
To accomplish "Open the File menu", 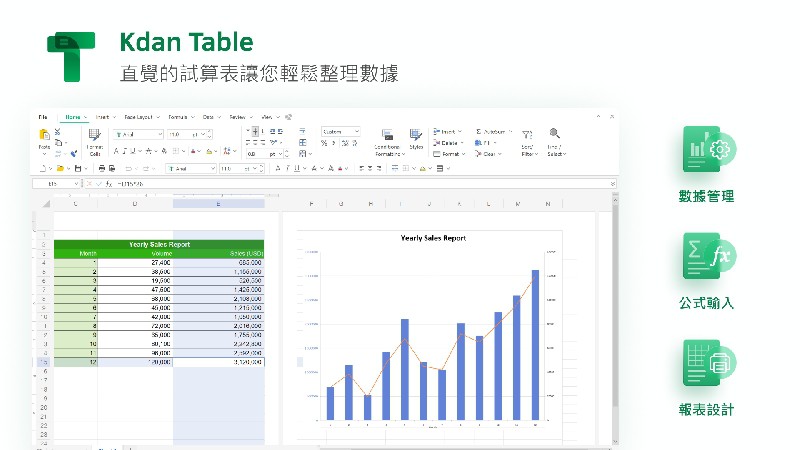I will tap(43, 117).
